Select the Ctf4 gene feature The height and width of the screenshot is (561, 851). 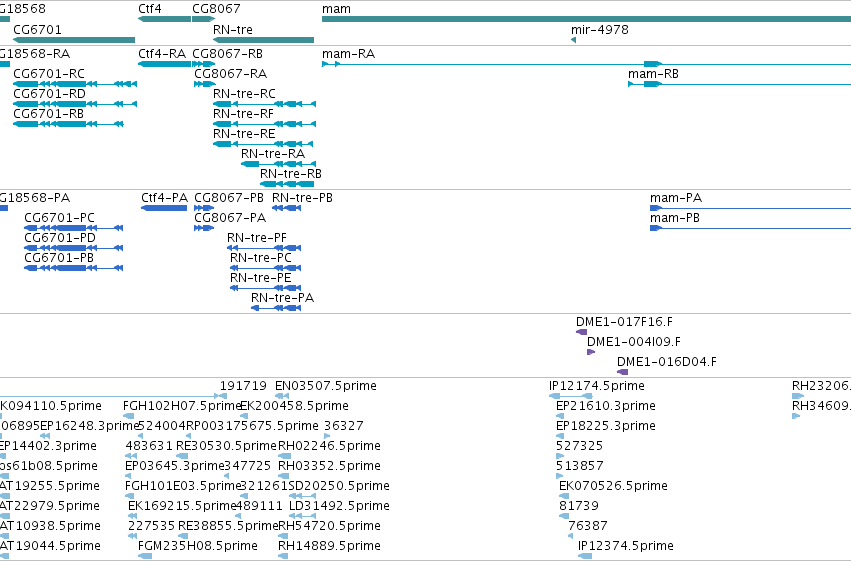click(x=164, y=19)
